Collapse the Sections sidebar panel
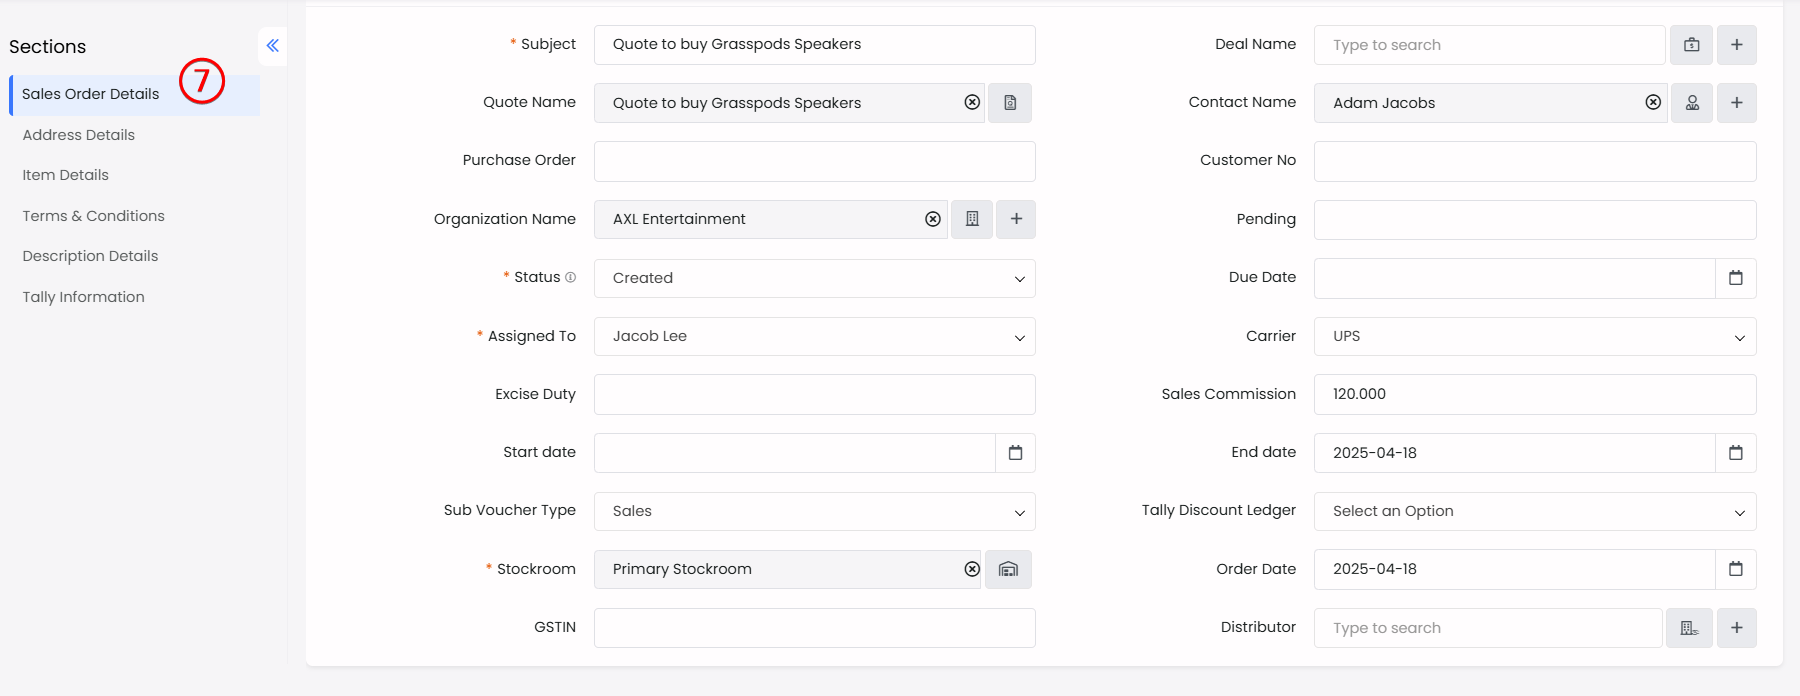This screenshot has width=1800, height=696. tap(272, 46)
